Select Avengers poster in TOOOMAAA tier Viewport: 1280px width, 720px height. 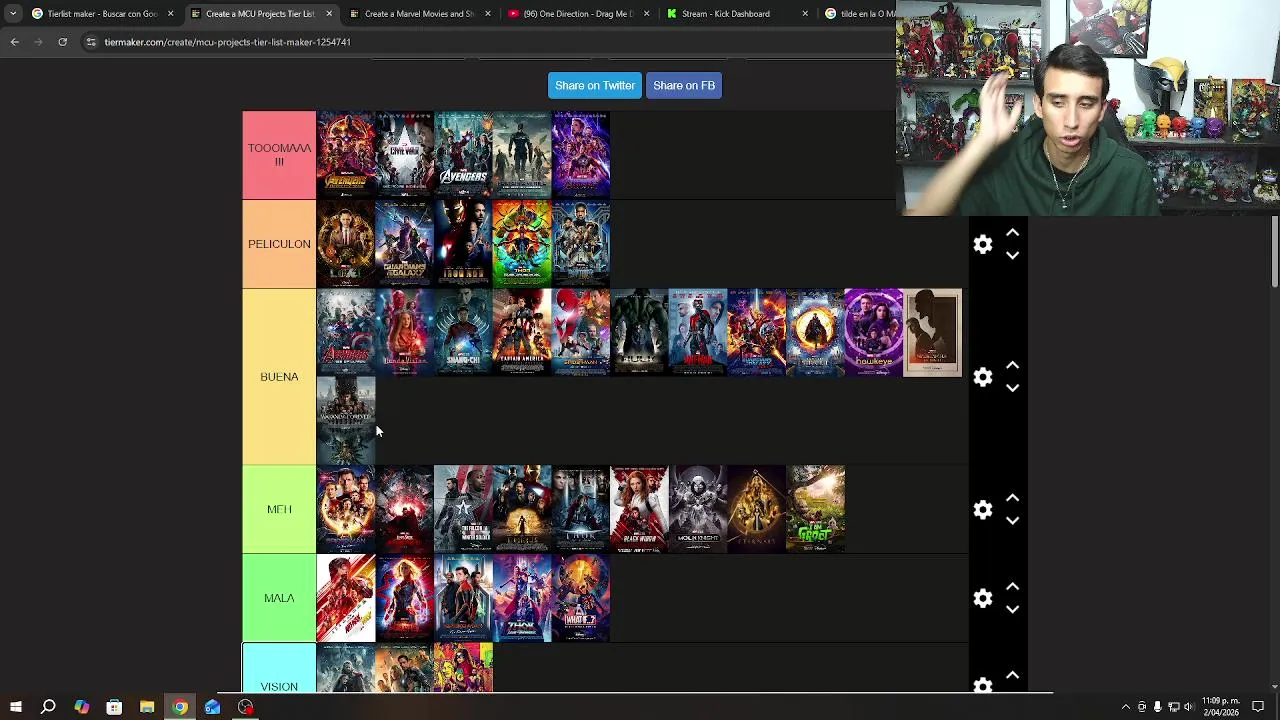coord(463,155)
